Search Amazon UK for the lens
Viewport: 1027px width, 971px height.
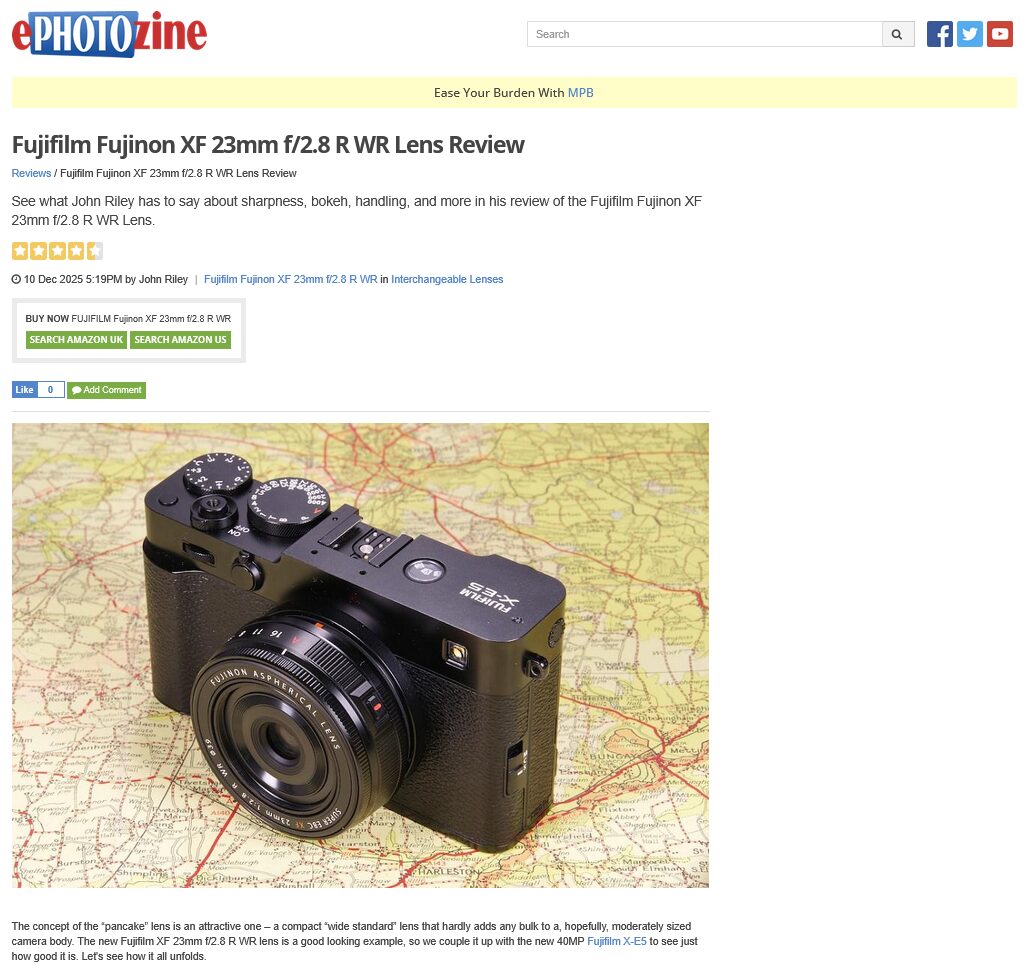[76, 340]
